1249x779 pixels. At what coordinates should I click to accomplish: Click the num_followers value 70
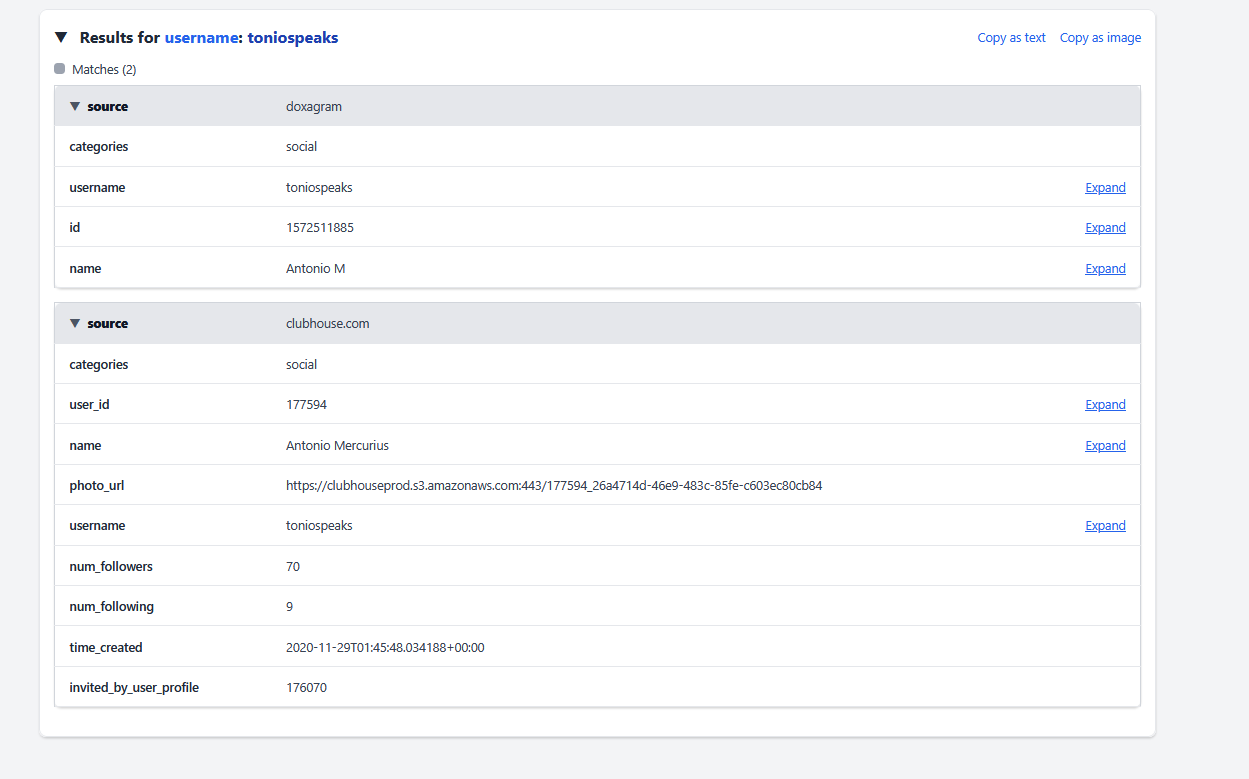tap(293, 567)
